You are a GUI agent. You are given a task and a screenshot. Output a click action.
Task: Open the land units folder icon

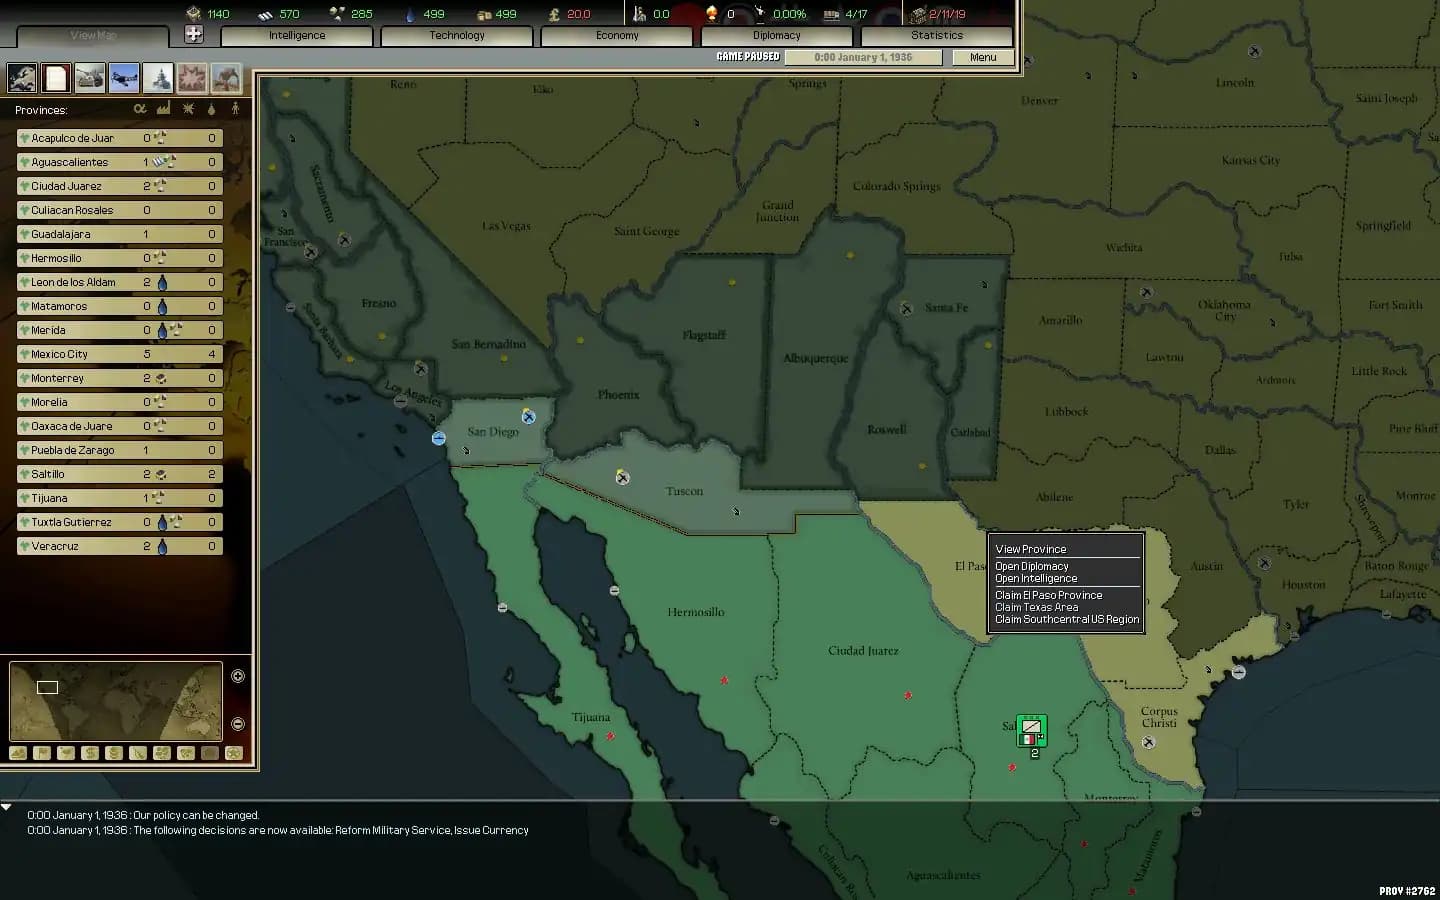(89, 77)
